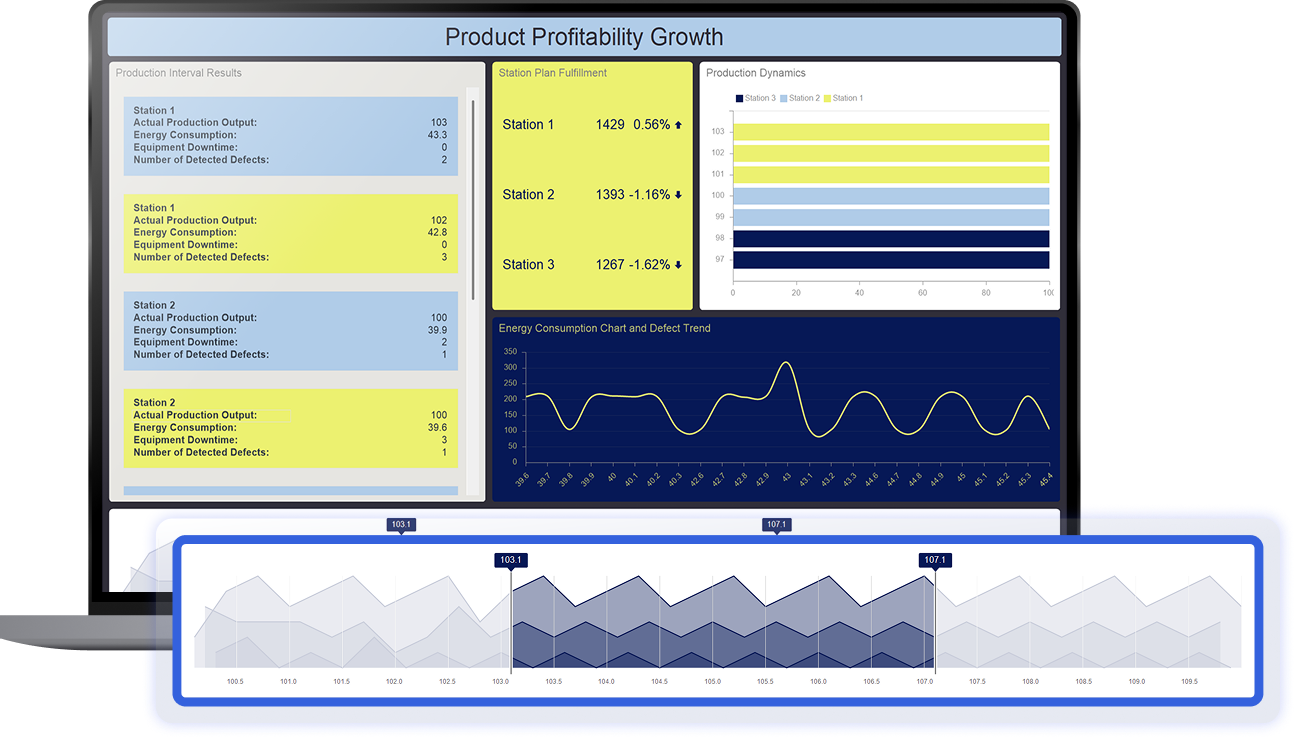Click the Station 1 upward trend arrow

[x=678, y=124]
